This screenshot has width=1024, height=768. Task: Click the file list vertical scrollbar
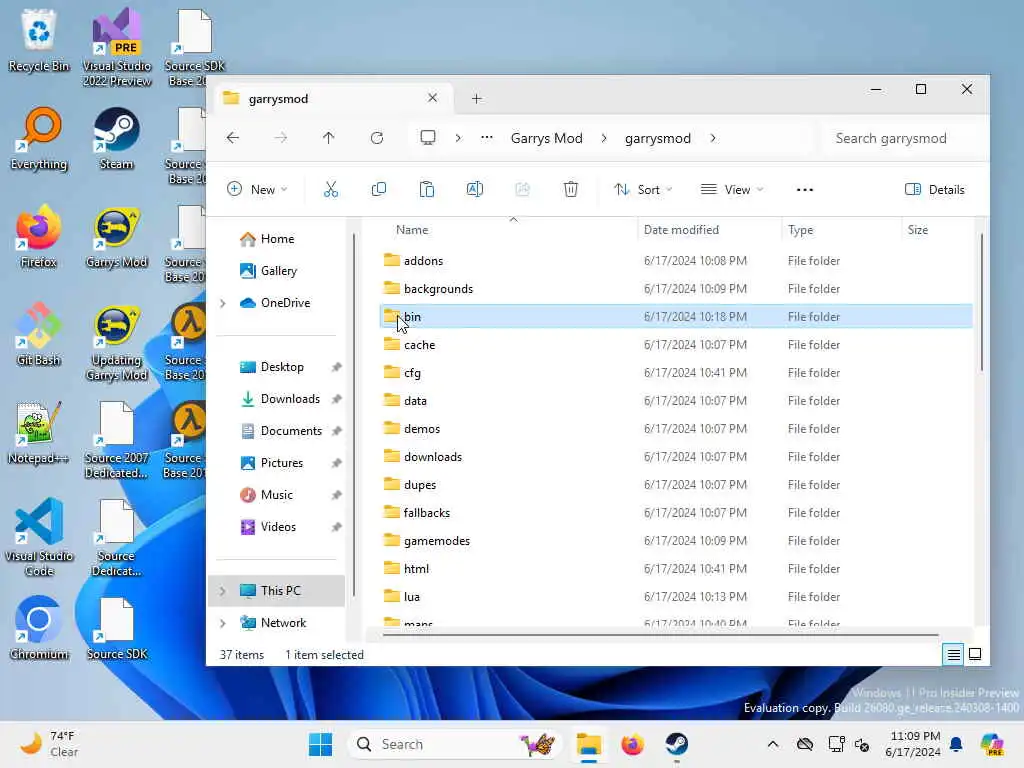[x=981, y=304]
